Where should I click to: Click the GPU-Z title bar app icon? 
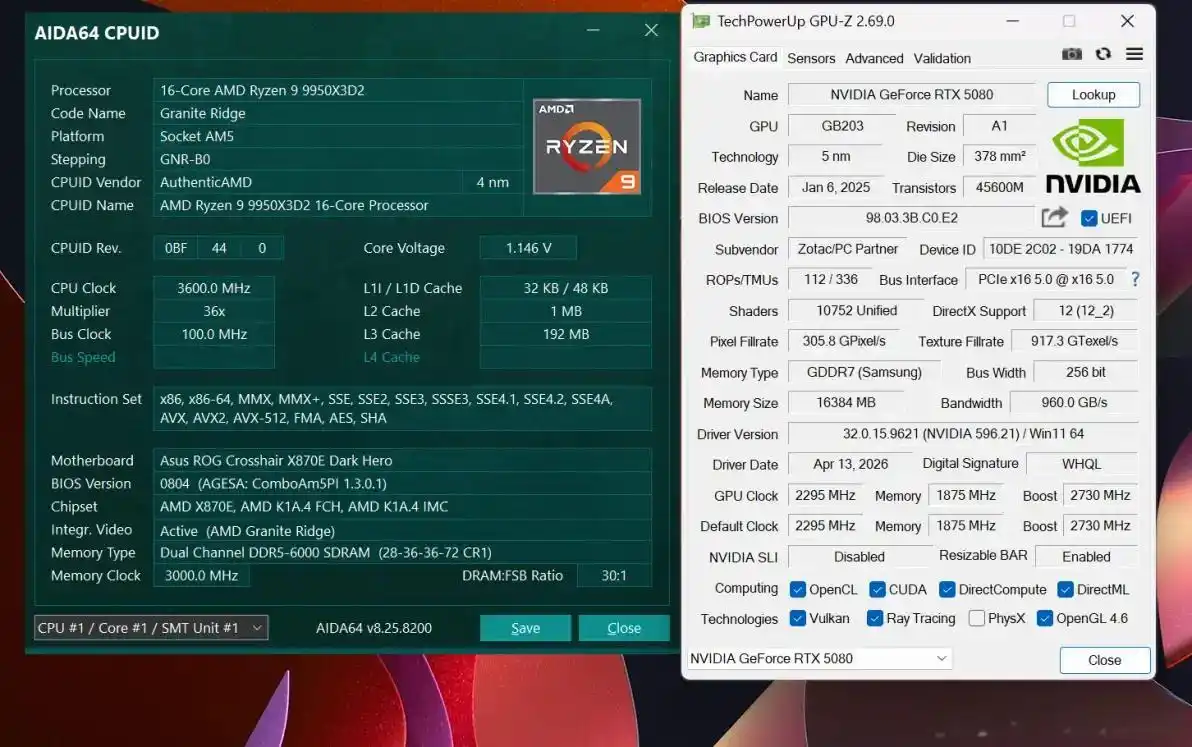[x=701, y=21]
